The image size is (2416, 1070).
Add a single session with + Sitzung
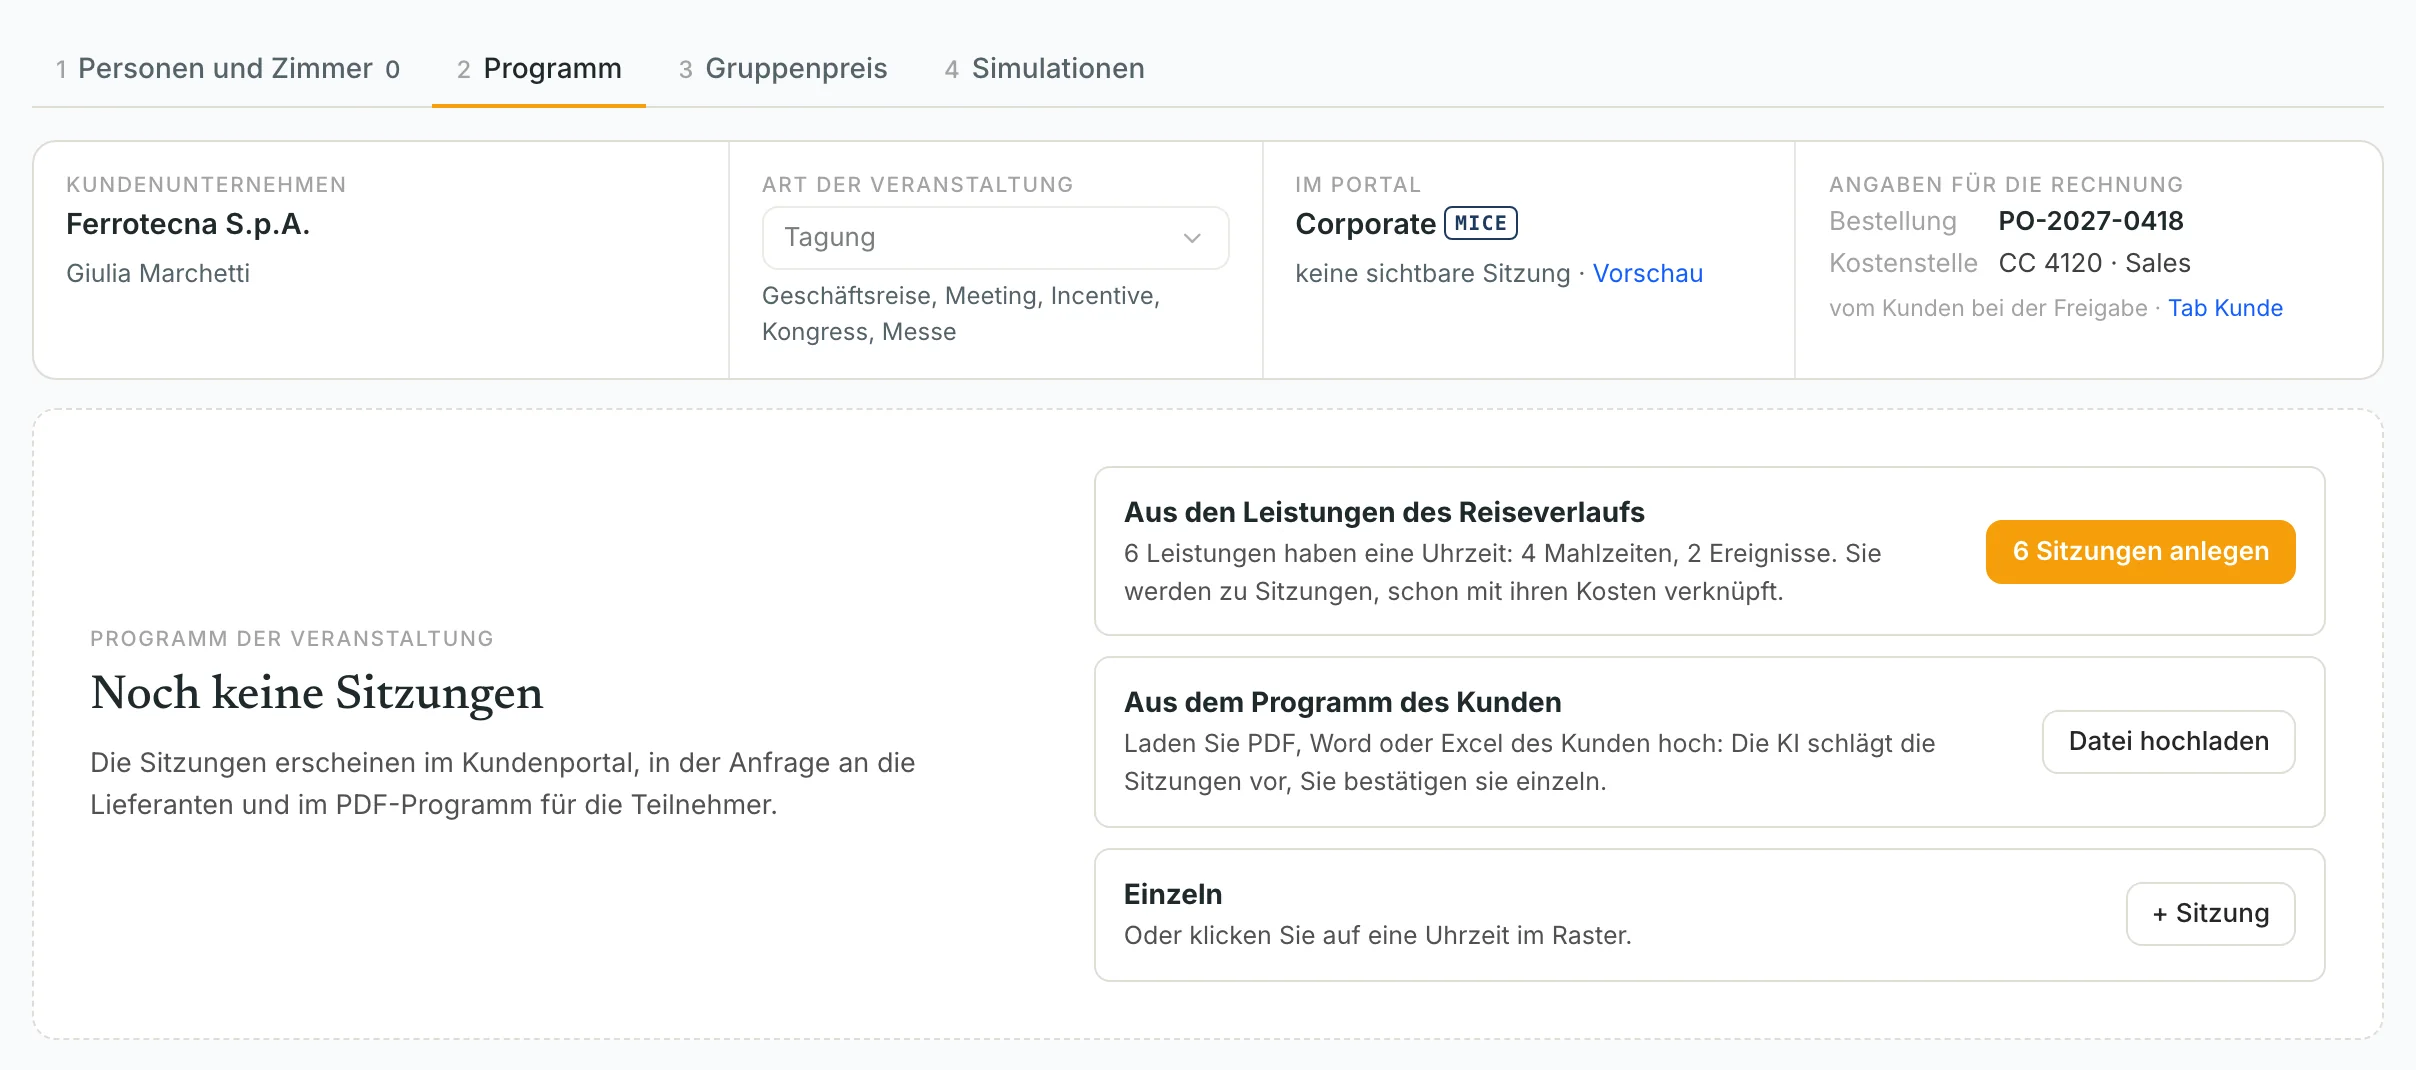(x=2210, y=913)
